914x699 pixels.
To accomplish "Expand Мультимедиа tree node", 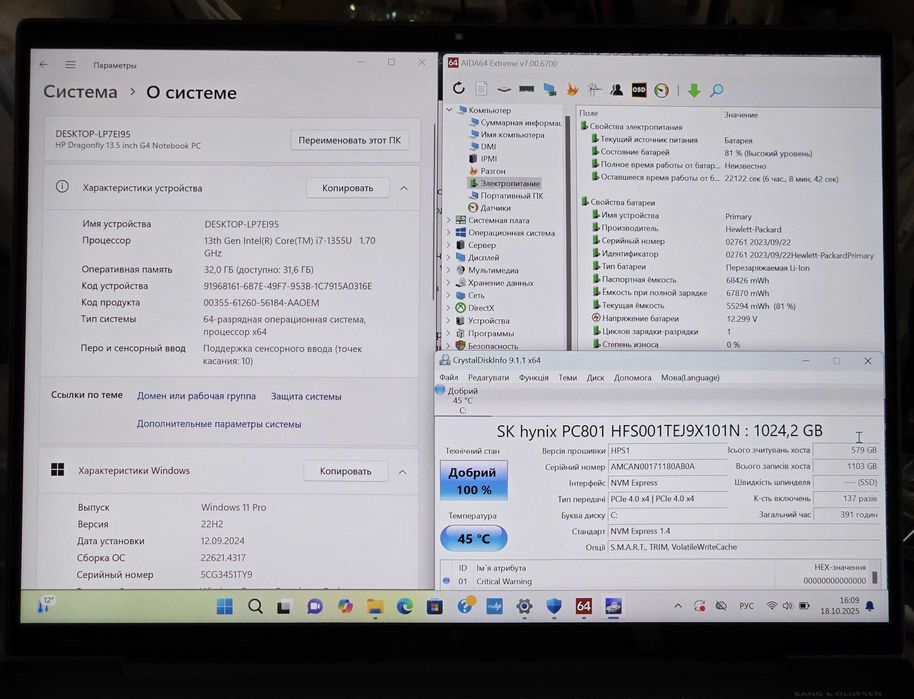I will tap(449, 270).
